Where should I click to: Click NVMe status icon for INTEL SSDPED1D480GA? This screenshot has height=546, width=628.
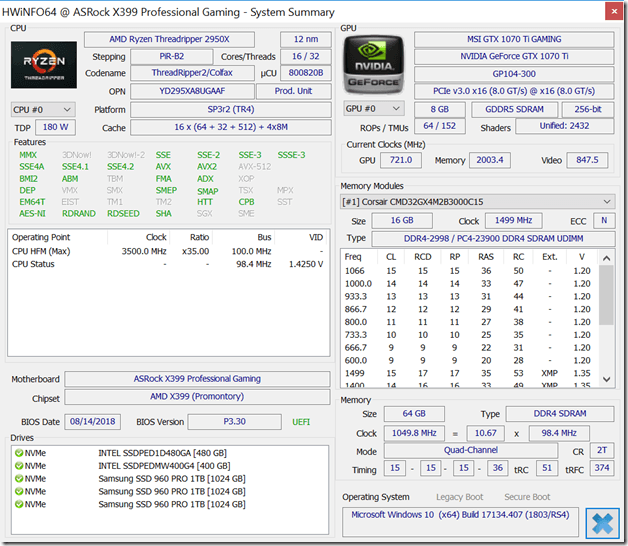(x=19, y=453)
